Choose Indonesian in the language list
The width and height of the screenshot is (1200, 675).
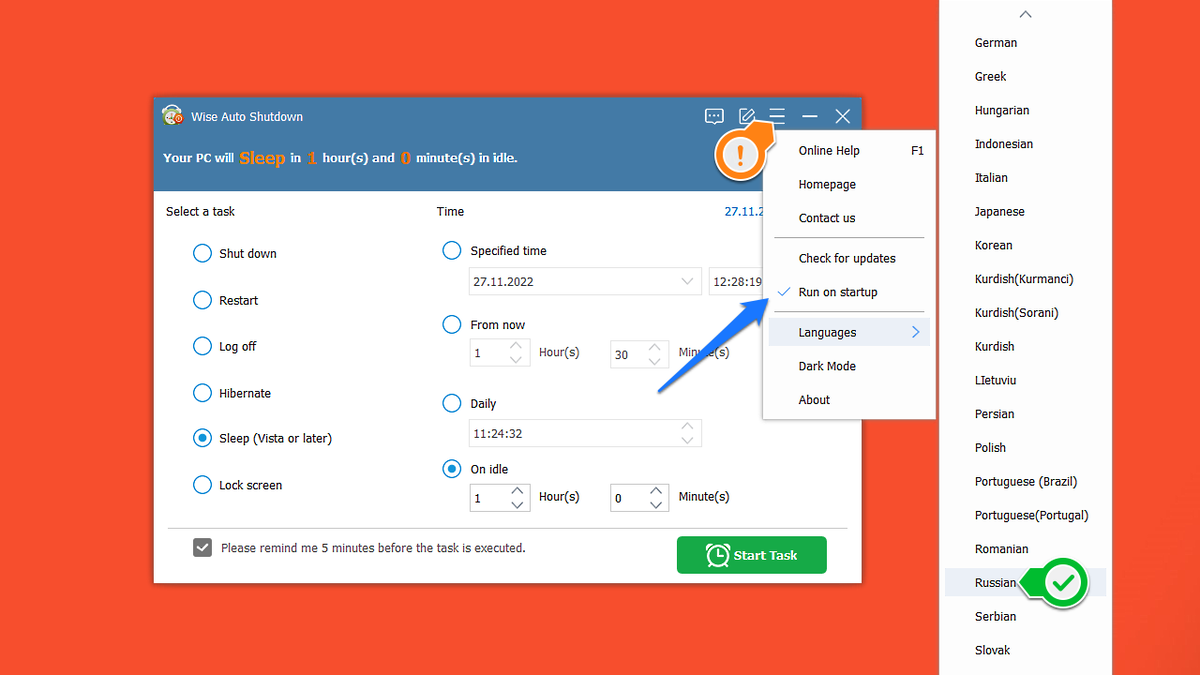(1026, 144)
